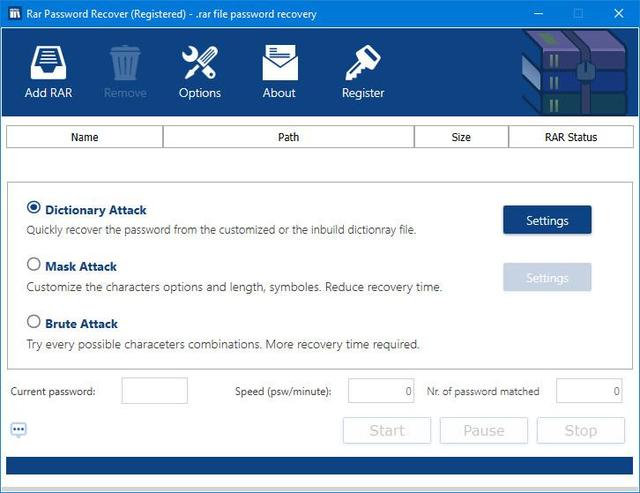This screenshot has height=493, width=640.
Task: Click the Remove trash can icon
Action: coord(125,64)
